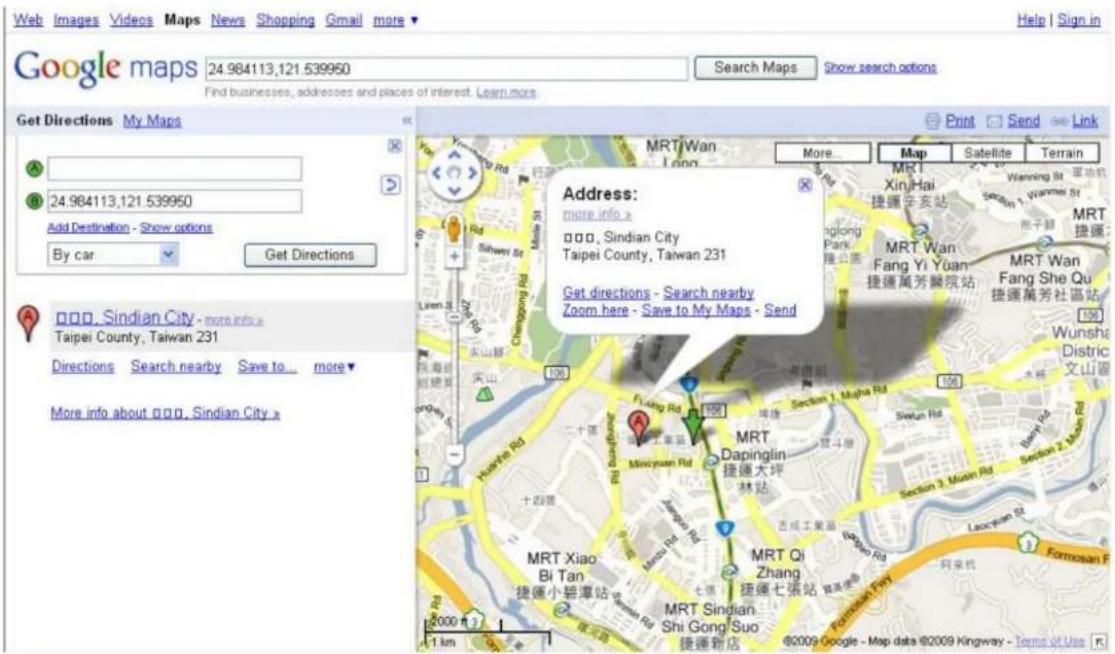Pan the map down with arrow control
This screenshot has height=654, width=1115.
pos(454,191)
